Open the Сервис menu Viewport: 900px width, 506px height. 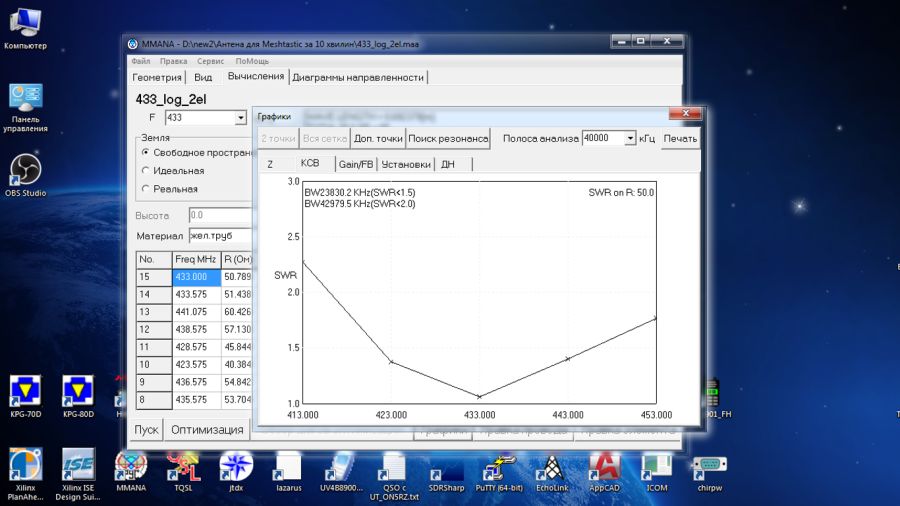tap(210, 61)
